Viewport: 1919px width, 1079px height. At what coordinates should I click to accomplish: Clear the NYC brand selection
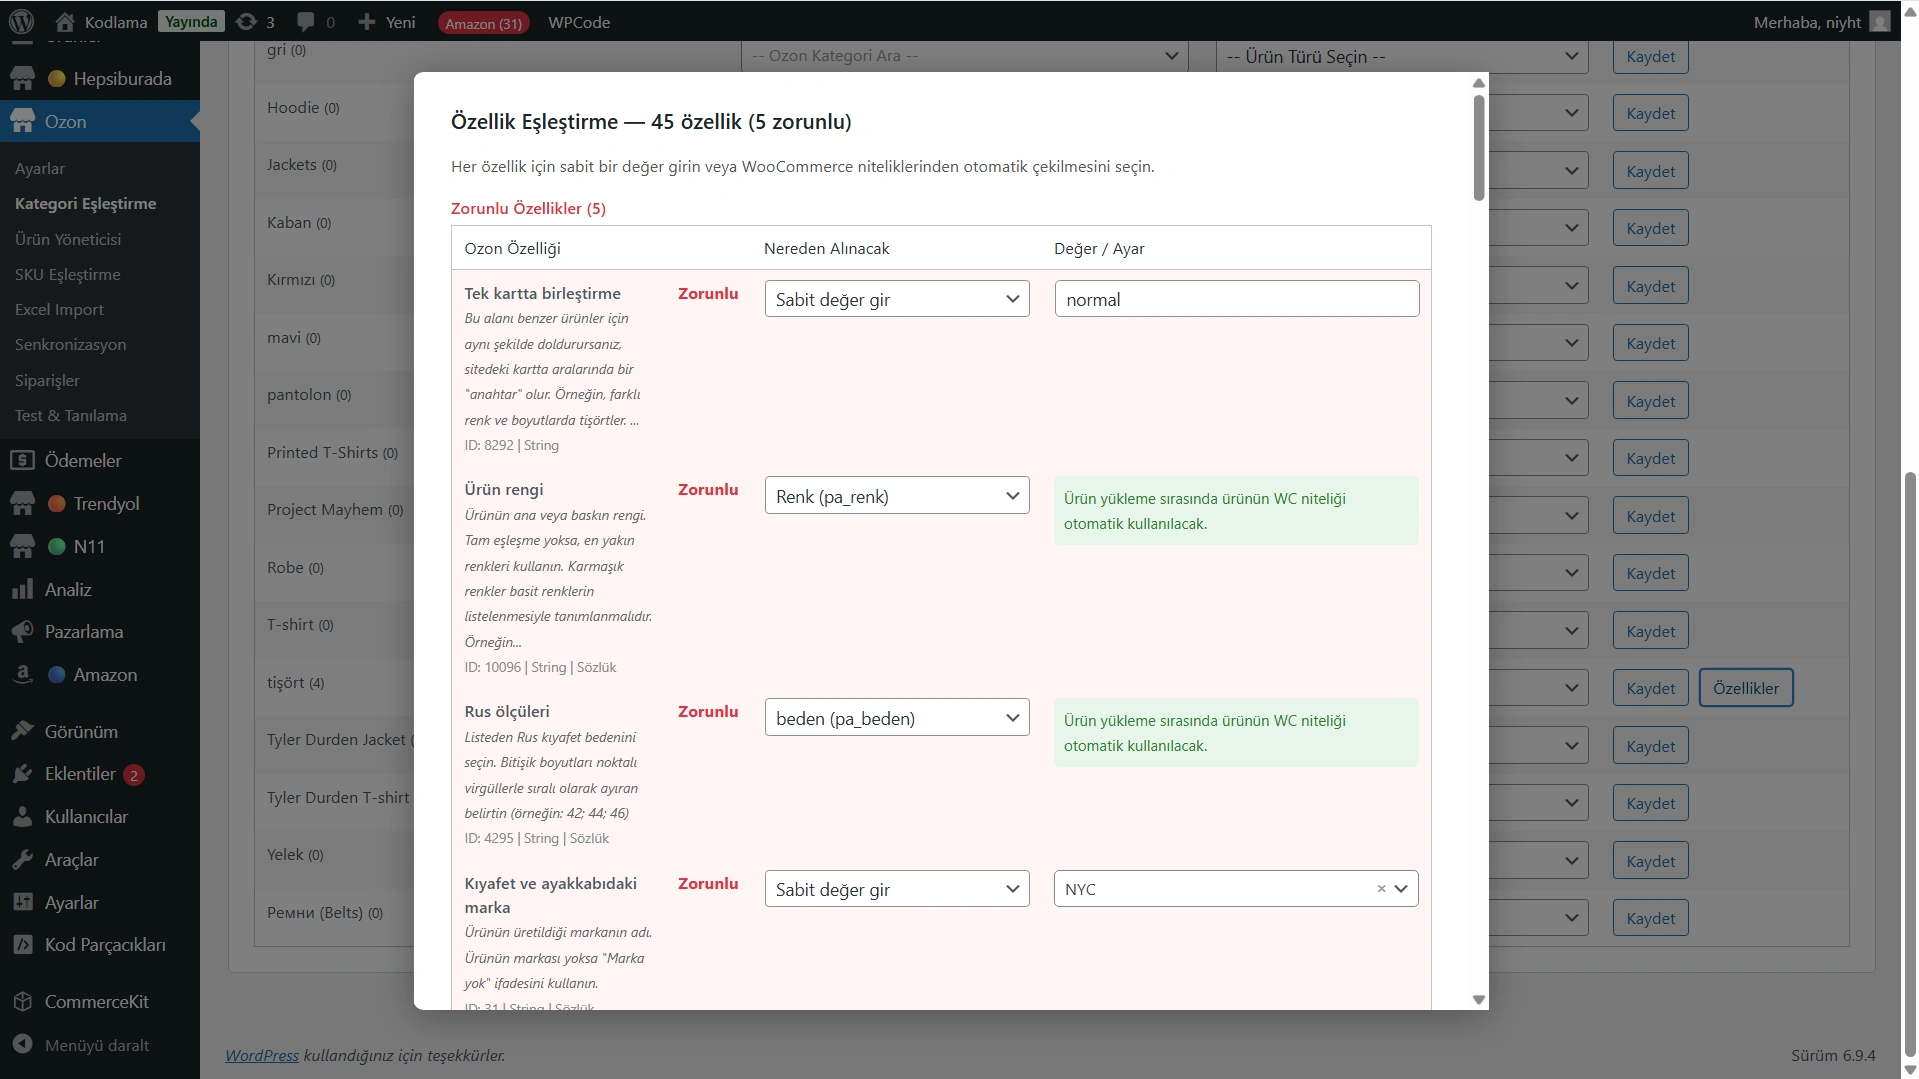pos(1381,888)
